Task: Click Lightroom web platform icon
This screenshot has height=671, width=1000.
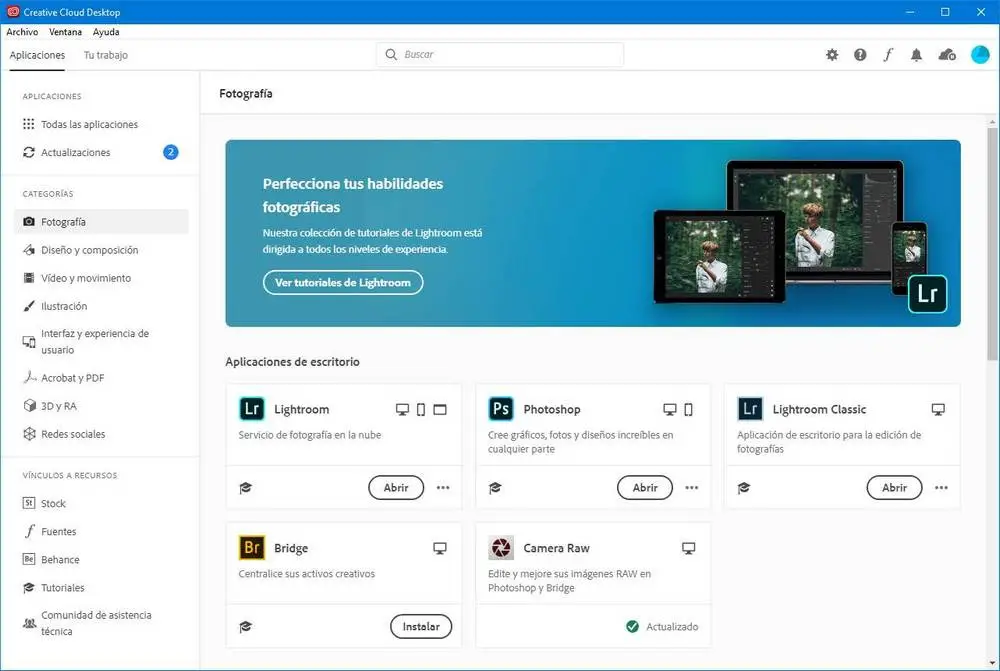Action: pyautogui.click(x=440, y=409)
